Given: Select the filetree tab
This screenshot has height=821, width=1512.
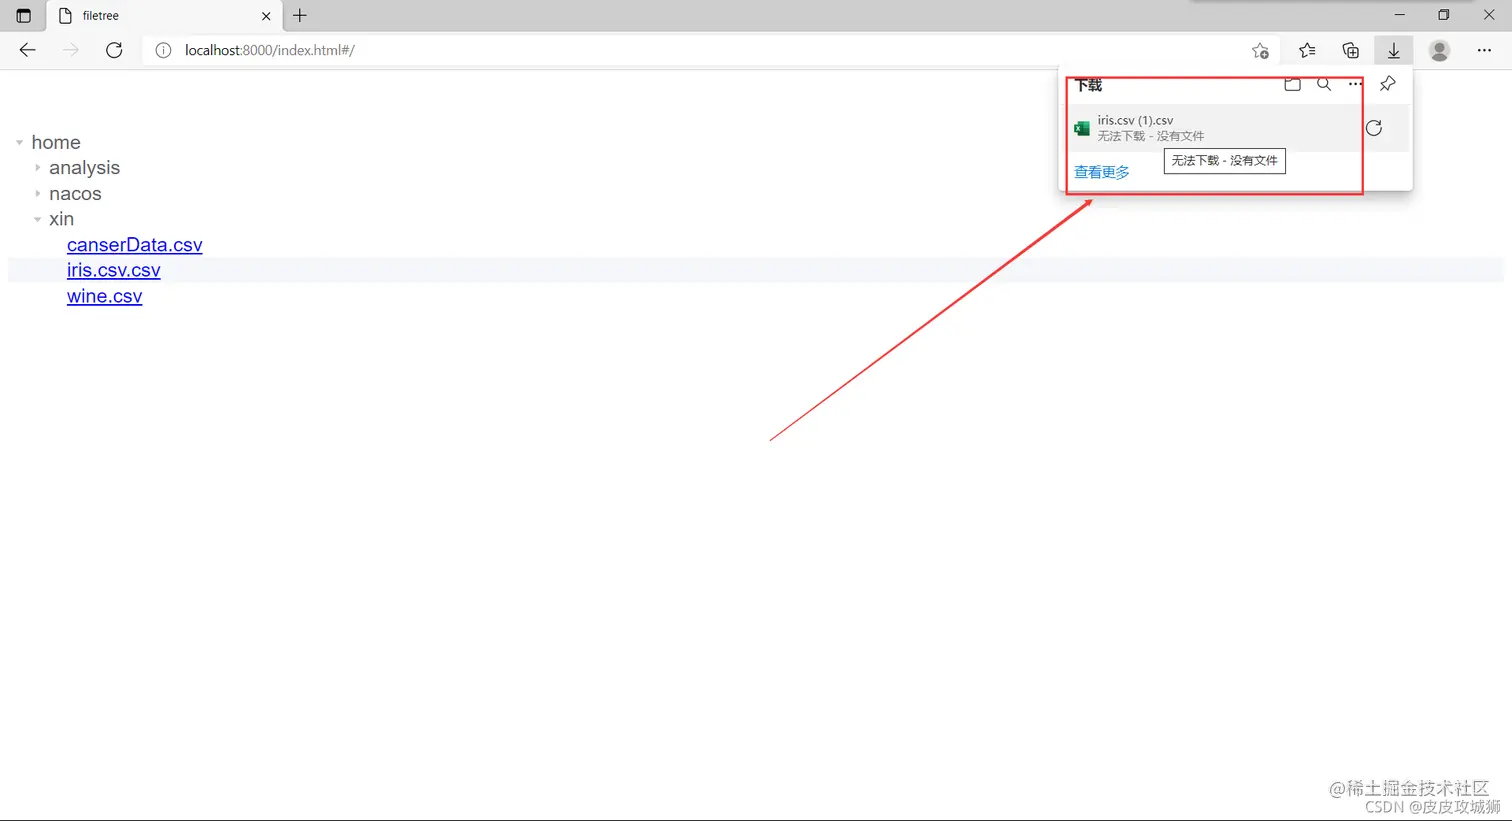Looking at the screenshot, I should point(165,16).
